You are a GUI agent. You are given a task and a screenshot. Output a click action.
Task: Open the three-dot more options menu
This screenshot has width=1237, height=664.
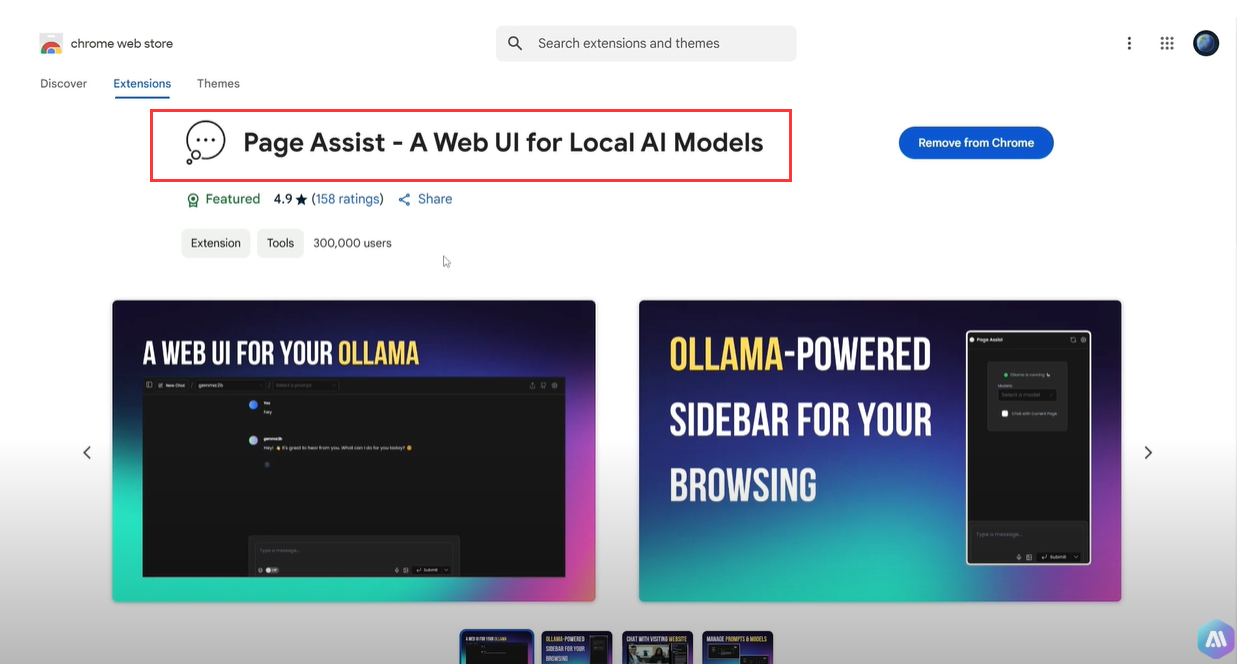pos(1129,43)
